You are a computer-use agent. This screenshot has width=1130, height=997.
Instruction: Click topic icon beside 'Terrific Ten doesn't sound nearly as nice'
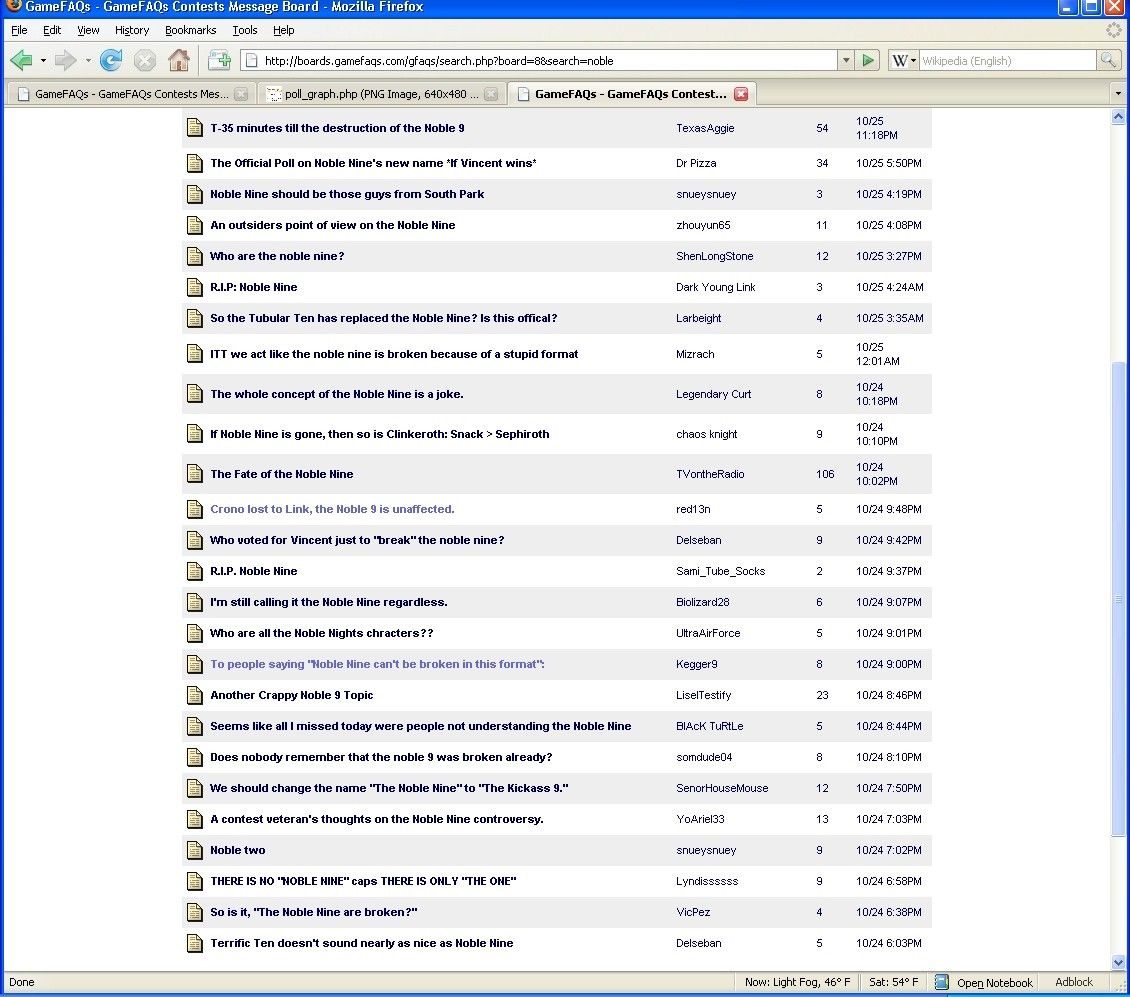point(195,943)
